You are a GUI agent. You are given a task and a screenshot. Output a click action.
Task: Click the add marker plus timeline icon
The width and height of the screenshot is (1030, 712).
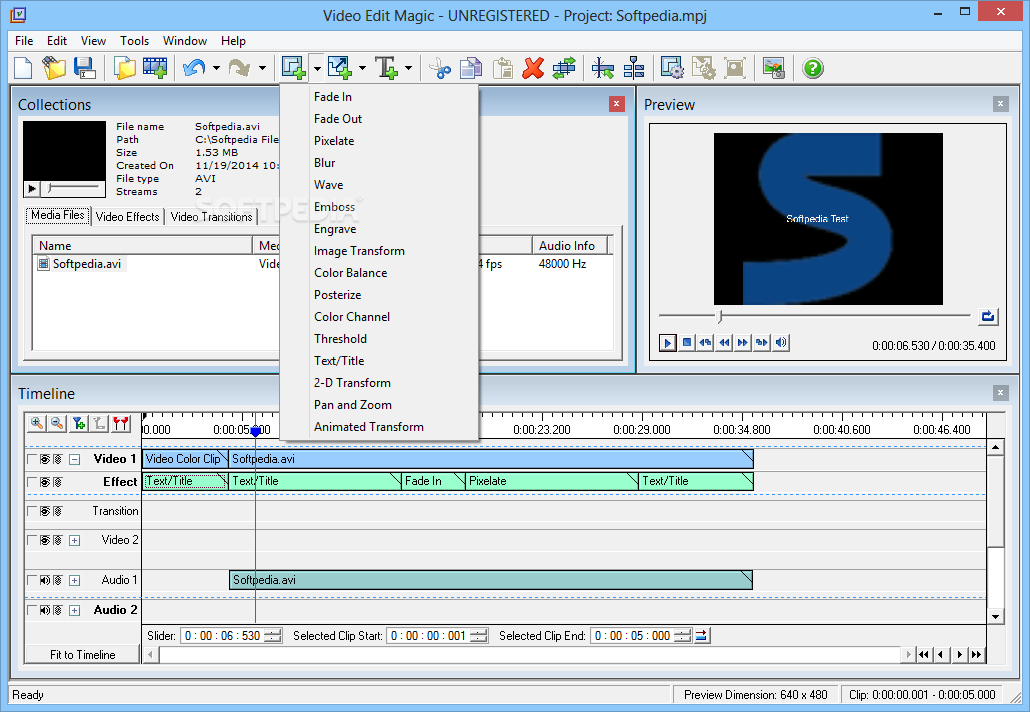(x=79, y=424)
